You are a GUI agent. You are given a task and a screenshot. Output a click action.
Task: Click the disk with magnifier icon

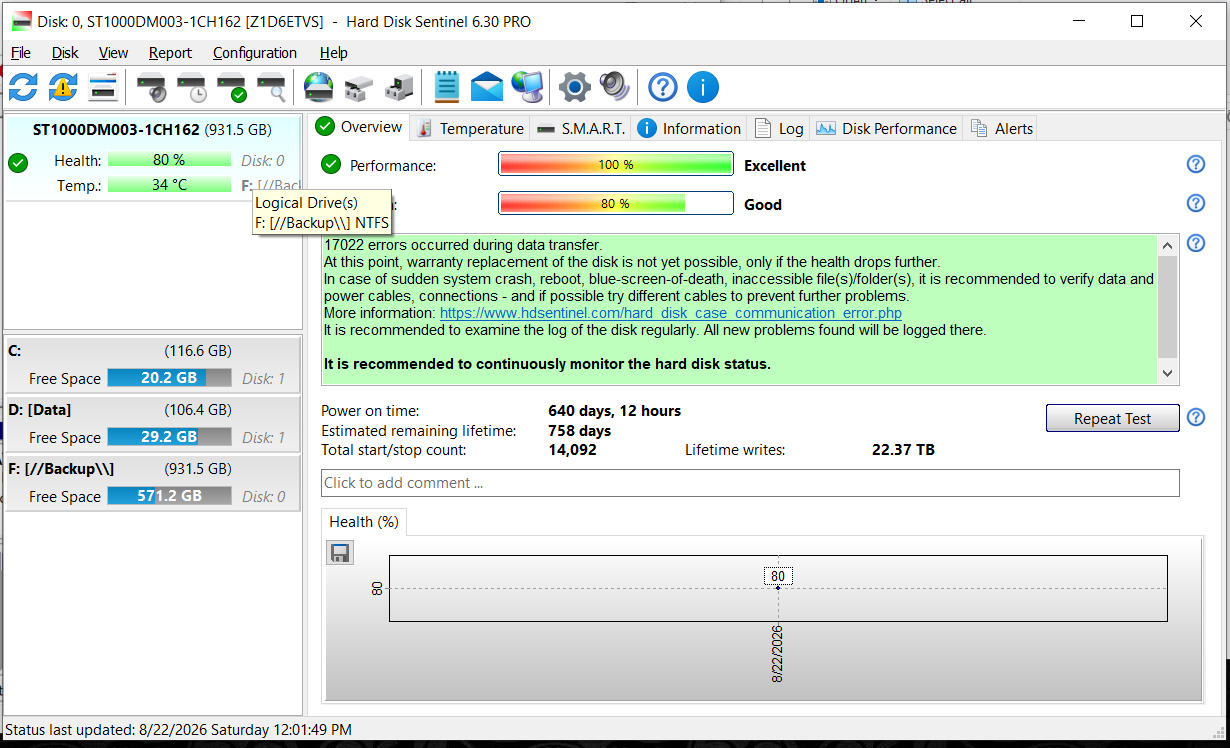pos(272,87)
